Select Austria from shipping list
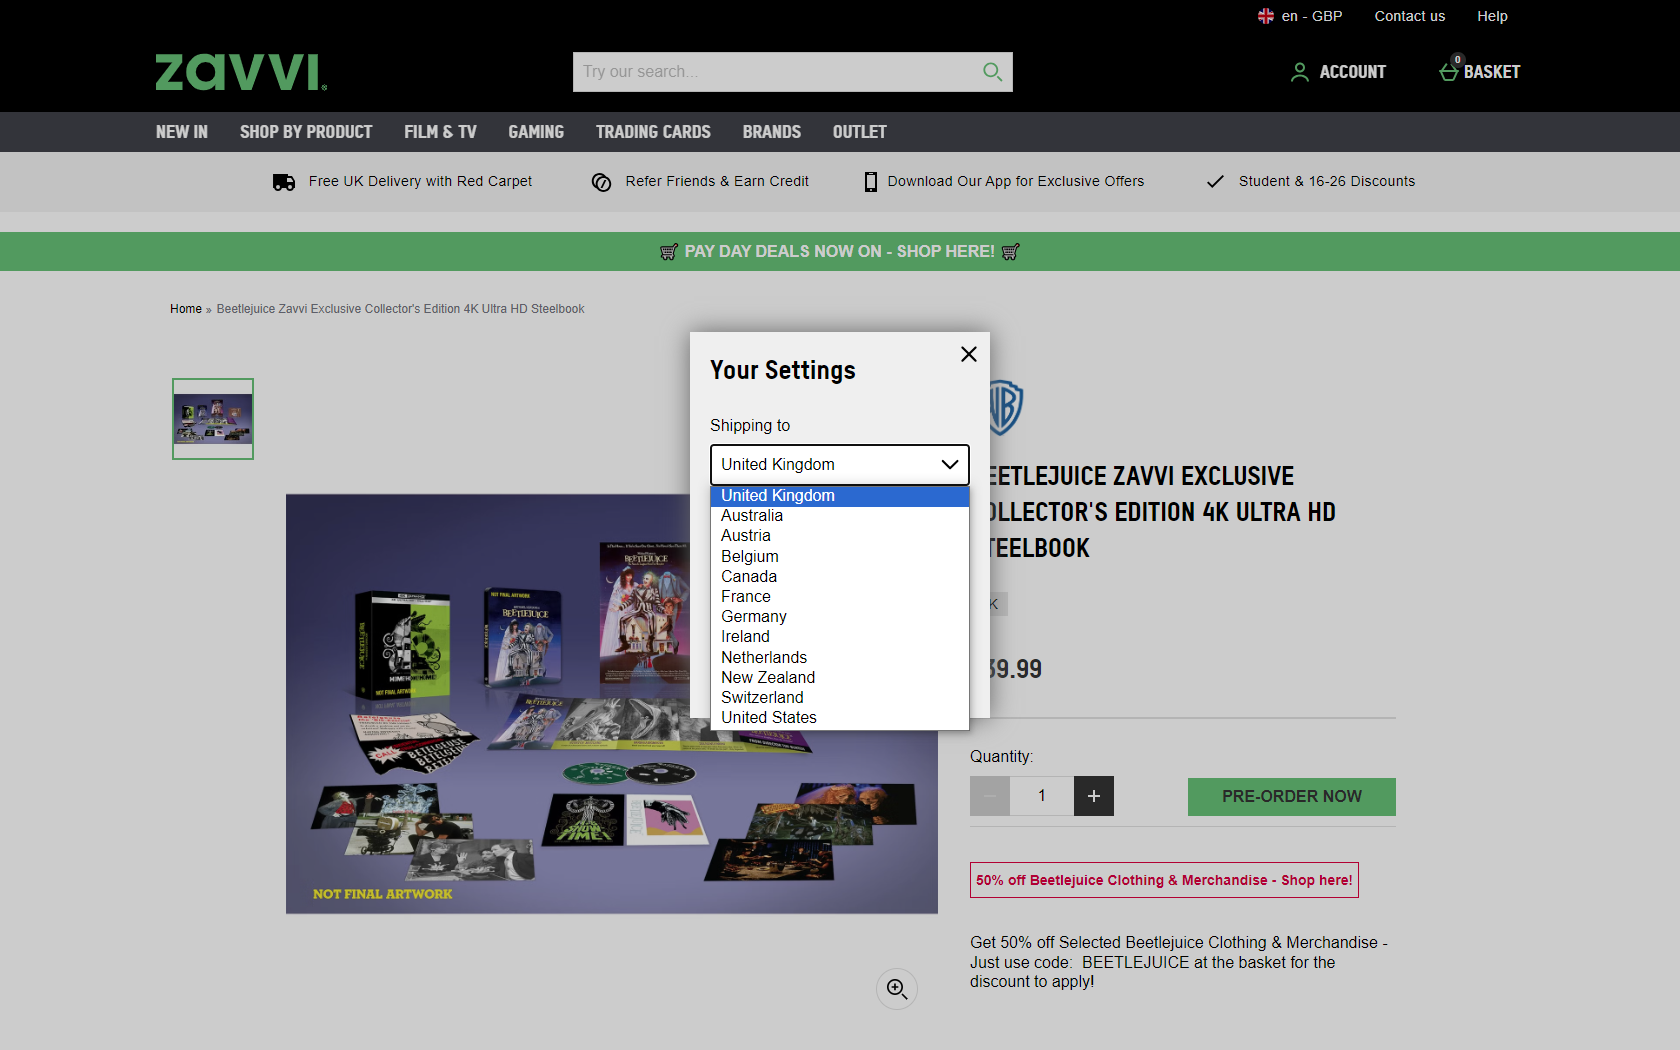 840,536
